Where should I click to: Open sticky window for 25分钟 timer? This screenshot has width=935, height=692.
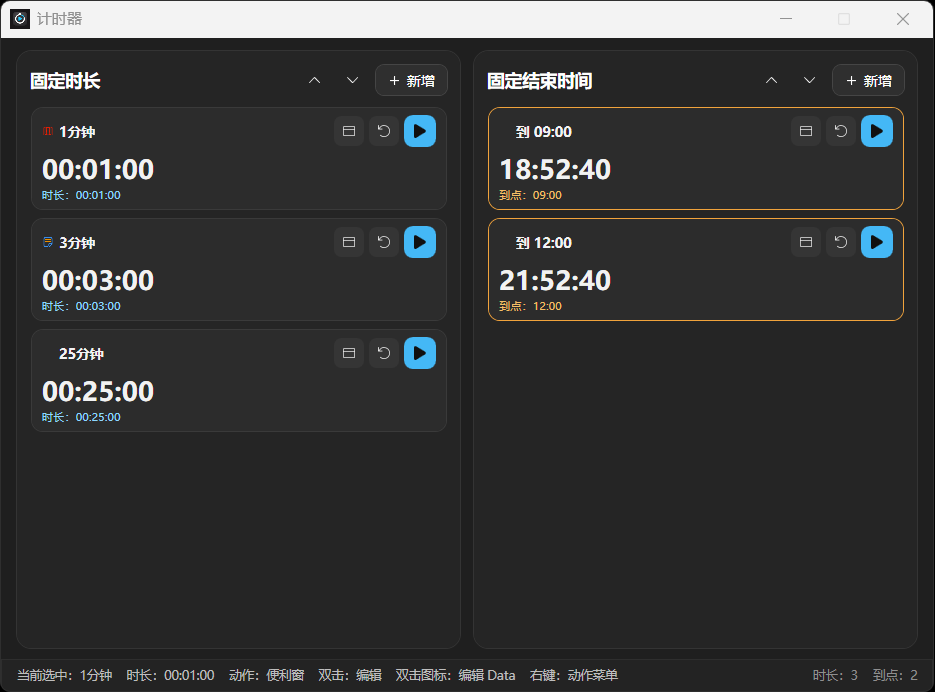[x=349, y=353]
